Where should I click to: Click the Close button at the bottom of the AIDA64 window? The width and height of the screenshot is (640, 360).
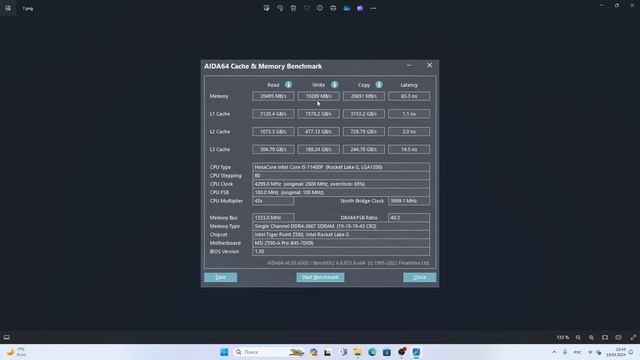pyautogui.click(x=420, y=277)
